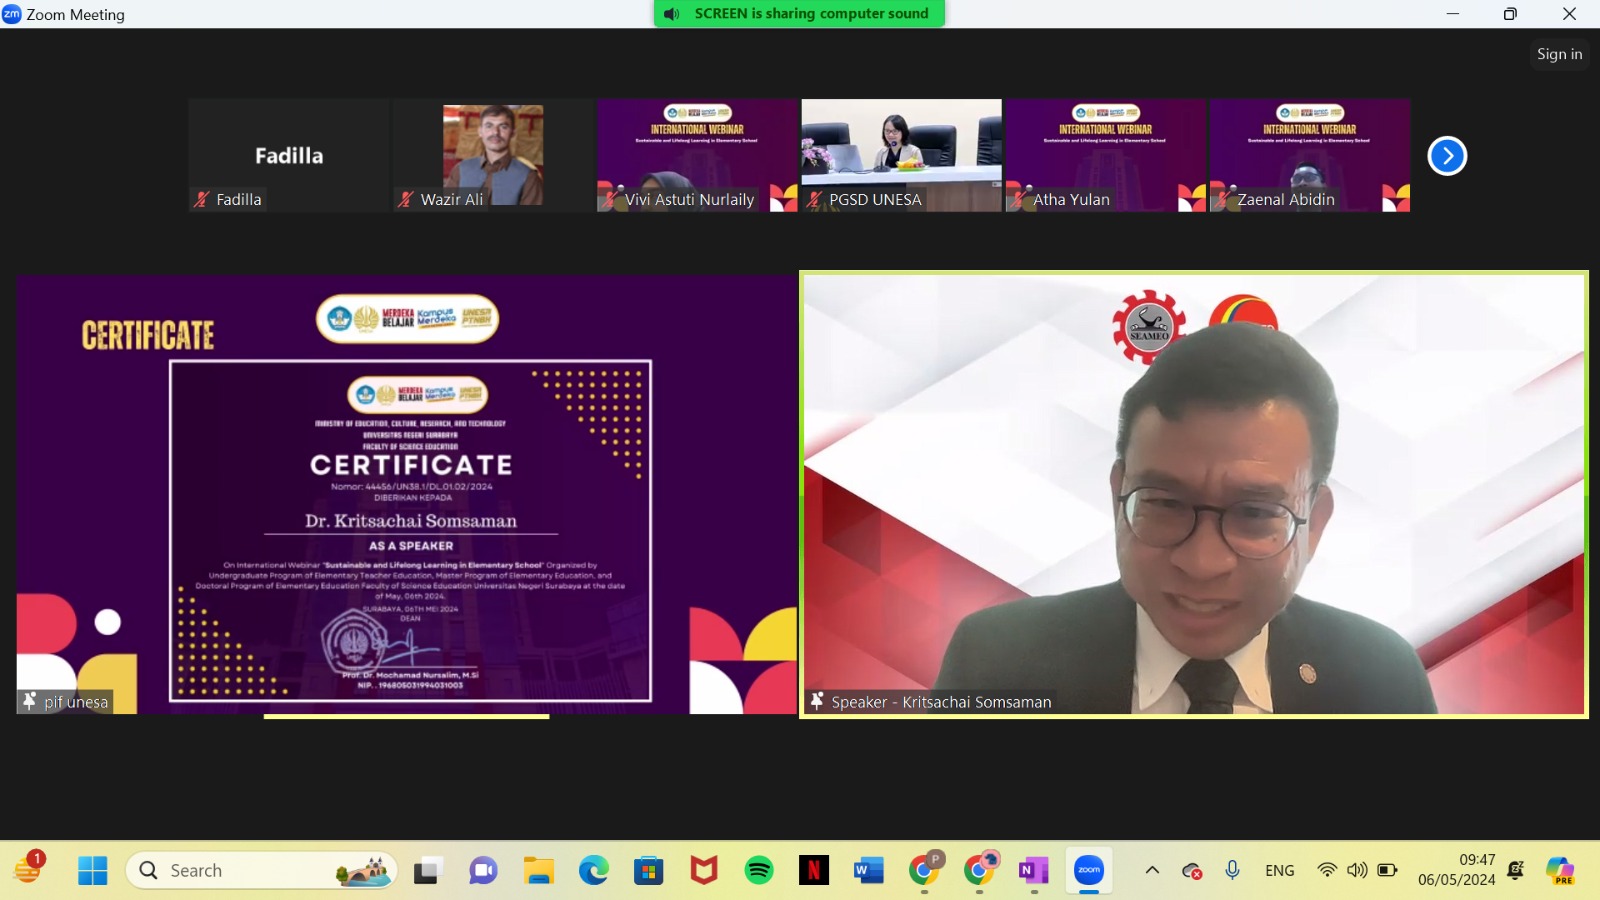The width and height of the screenshot is (1600, 900).
Task: Click the pin icon on pif unesa video
Action: click(x=29, y=702)
